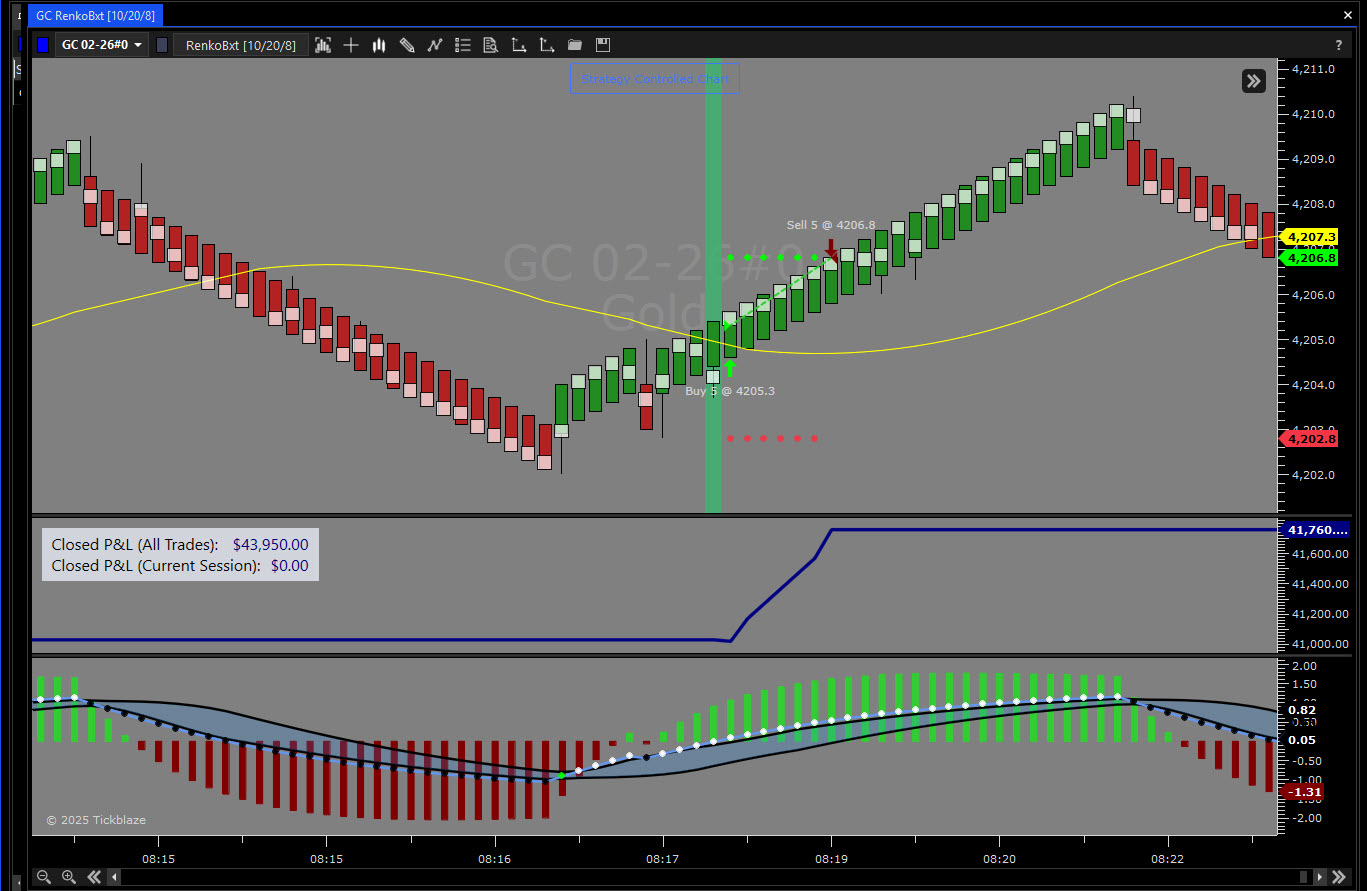The image size is (1367, 891).
Task: Click the help question mark button
Action: coord(1339,45)
